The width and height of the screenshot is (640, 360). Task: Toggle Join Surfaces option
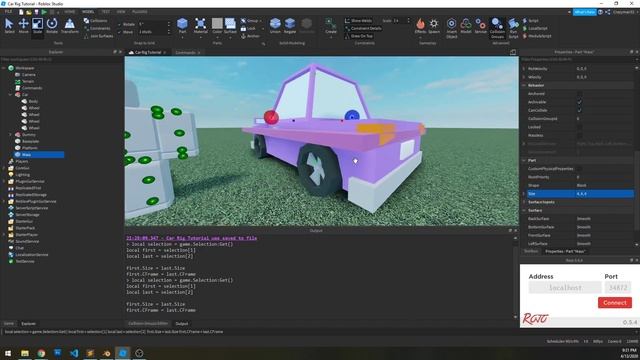[x=98, y=36]
